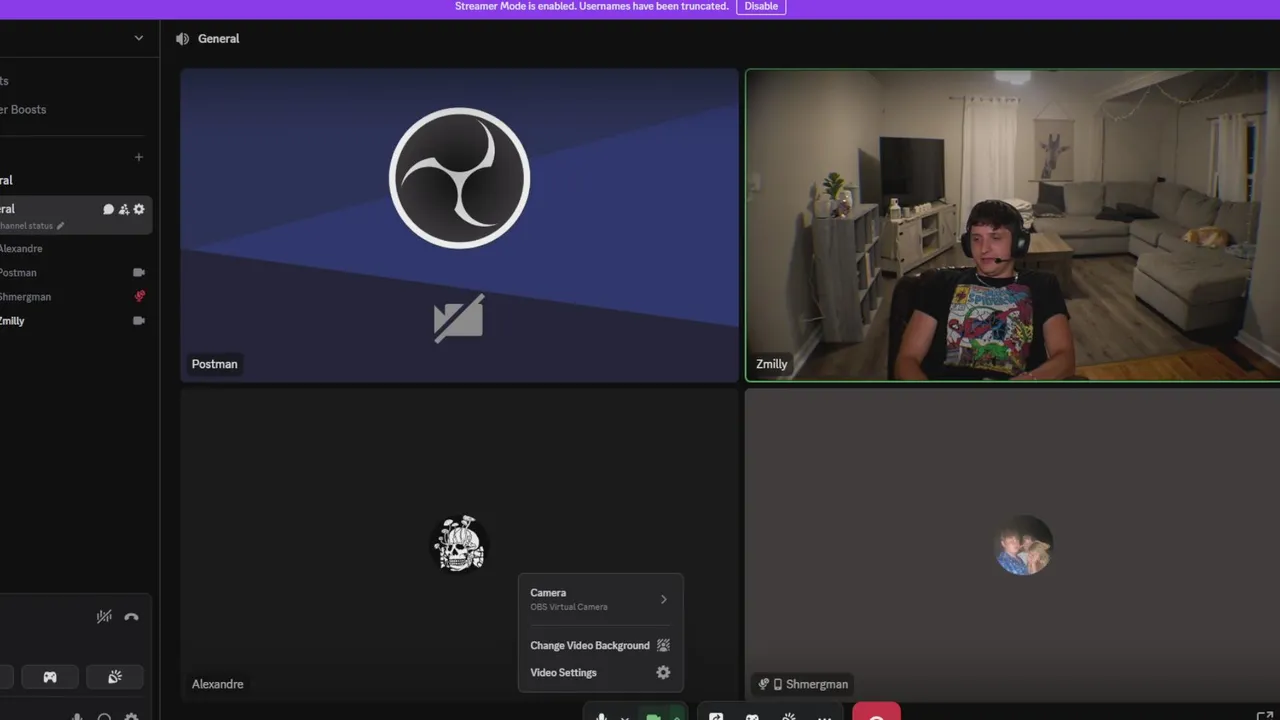Click the red disconnect call button

877,712
